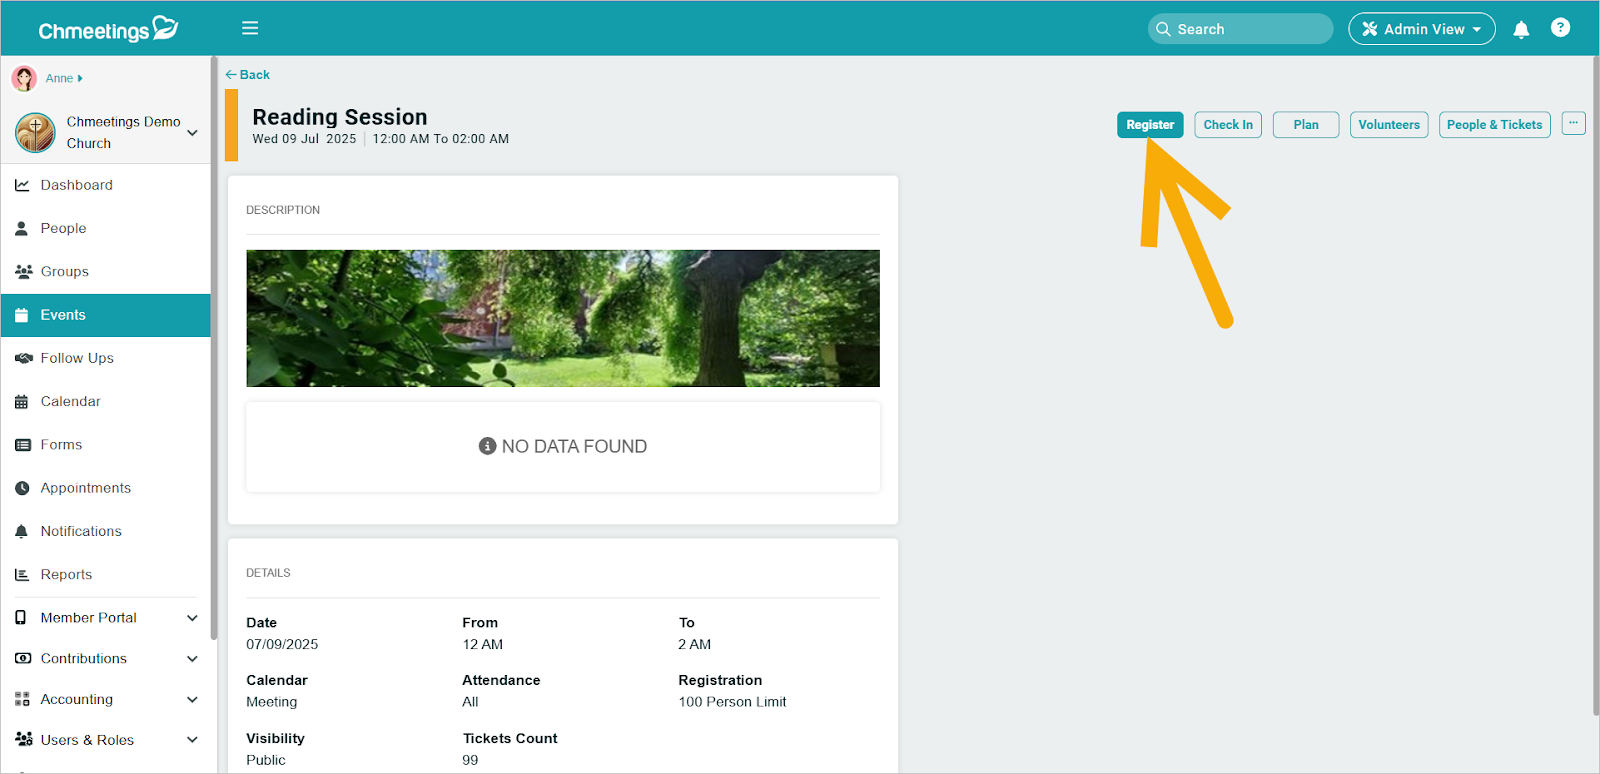Expand the Anne user menu arrow
Viewport: 1600px width, 774px height.
80,78
